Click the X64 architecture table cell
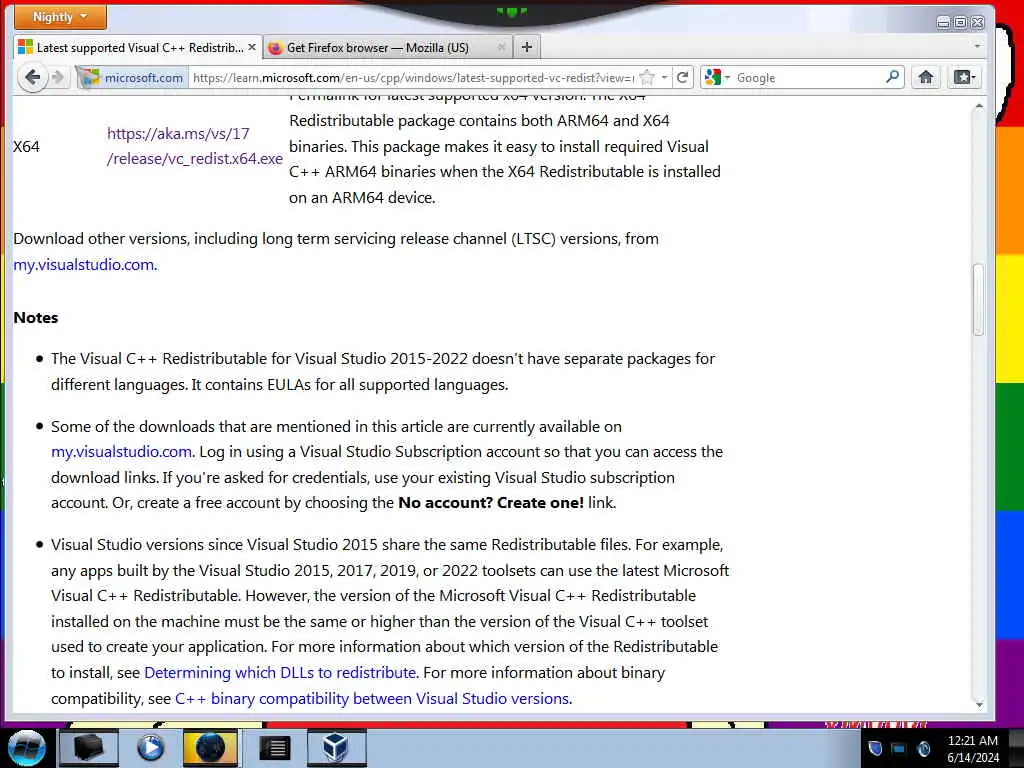Viewport: 1024px width, 768px height. click(x=26, y=146)
